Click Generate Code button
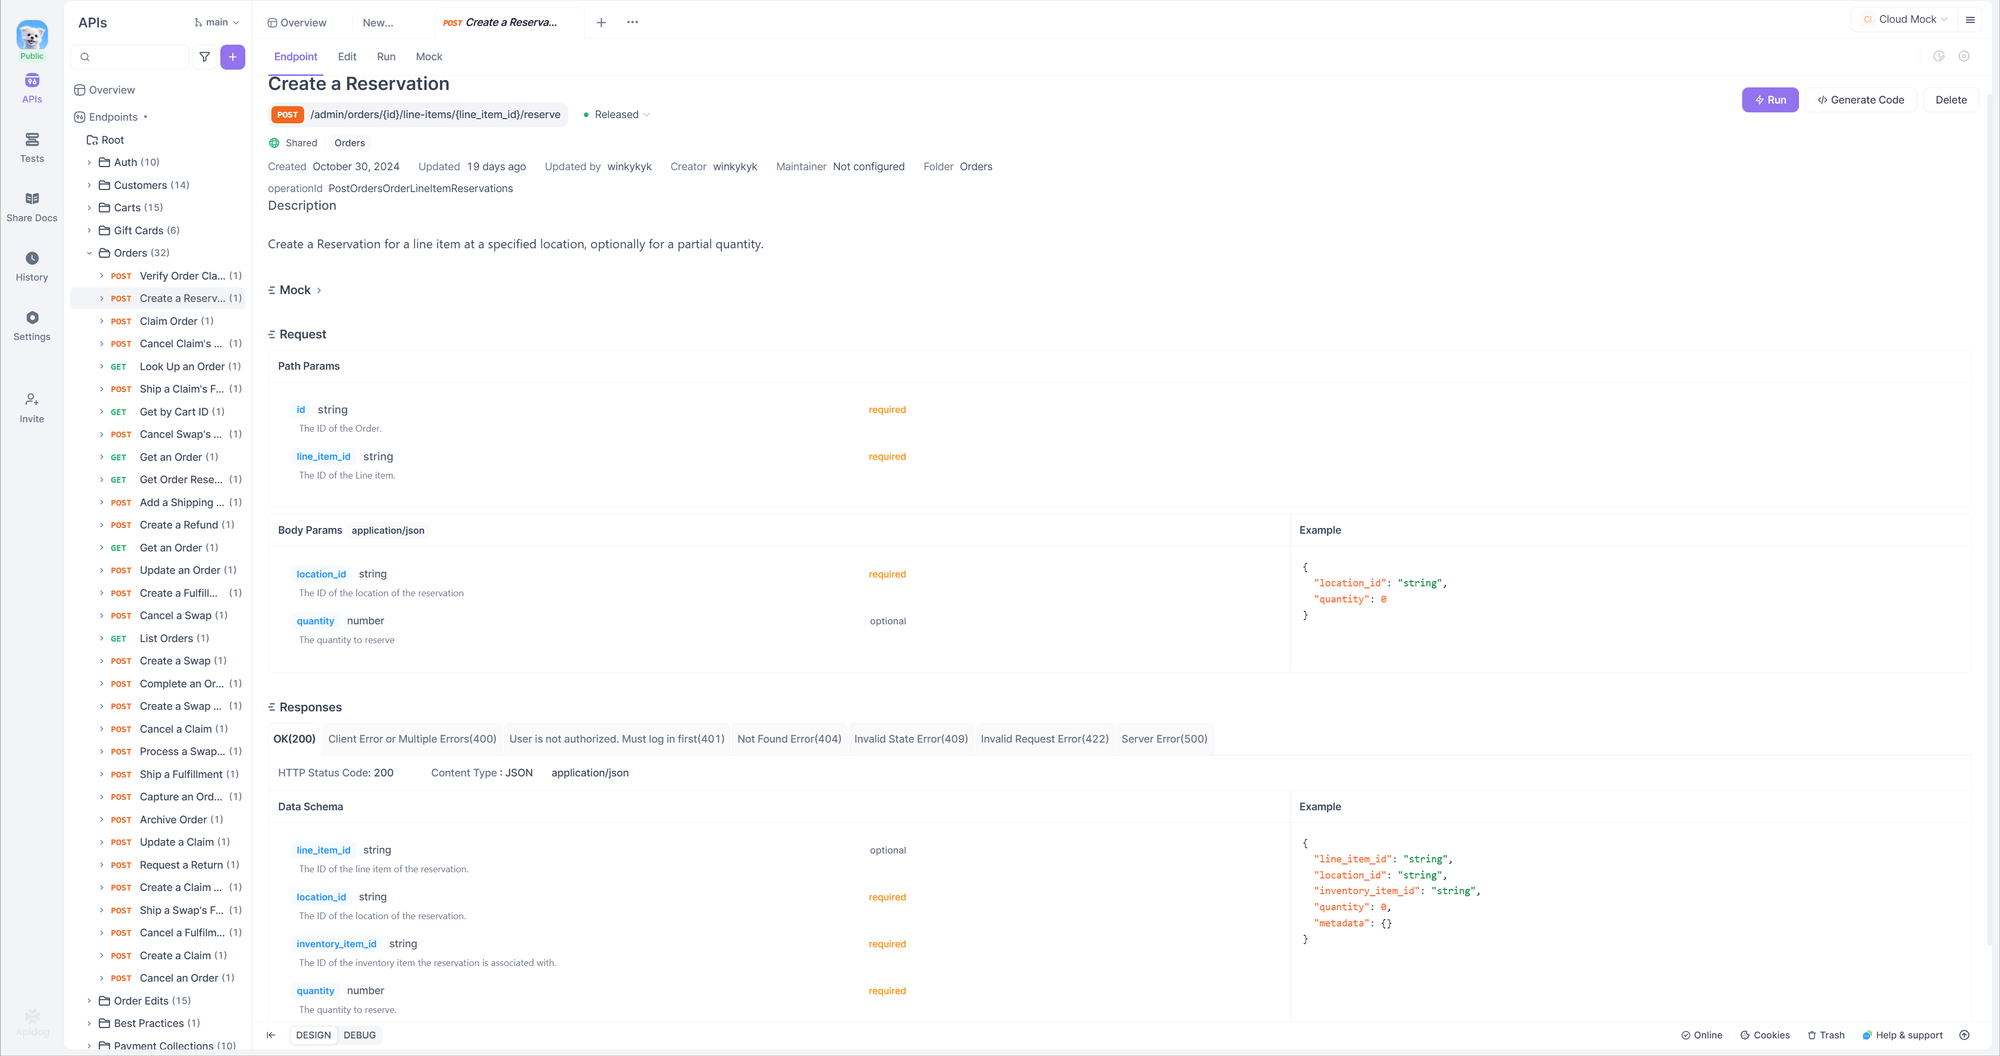Screen dimensions: 2000x1056 tap(1861, 100)
